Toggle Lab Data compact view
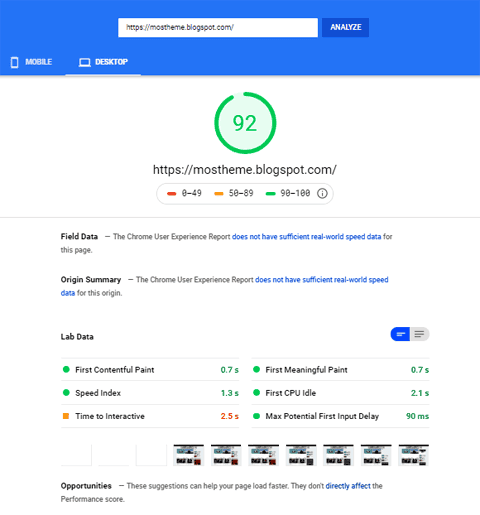480x515 pixels. [x=400, y=334]
